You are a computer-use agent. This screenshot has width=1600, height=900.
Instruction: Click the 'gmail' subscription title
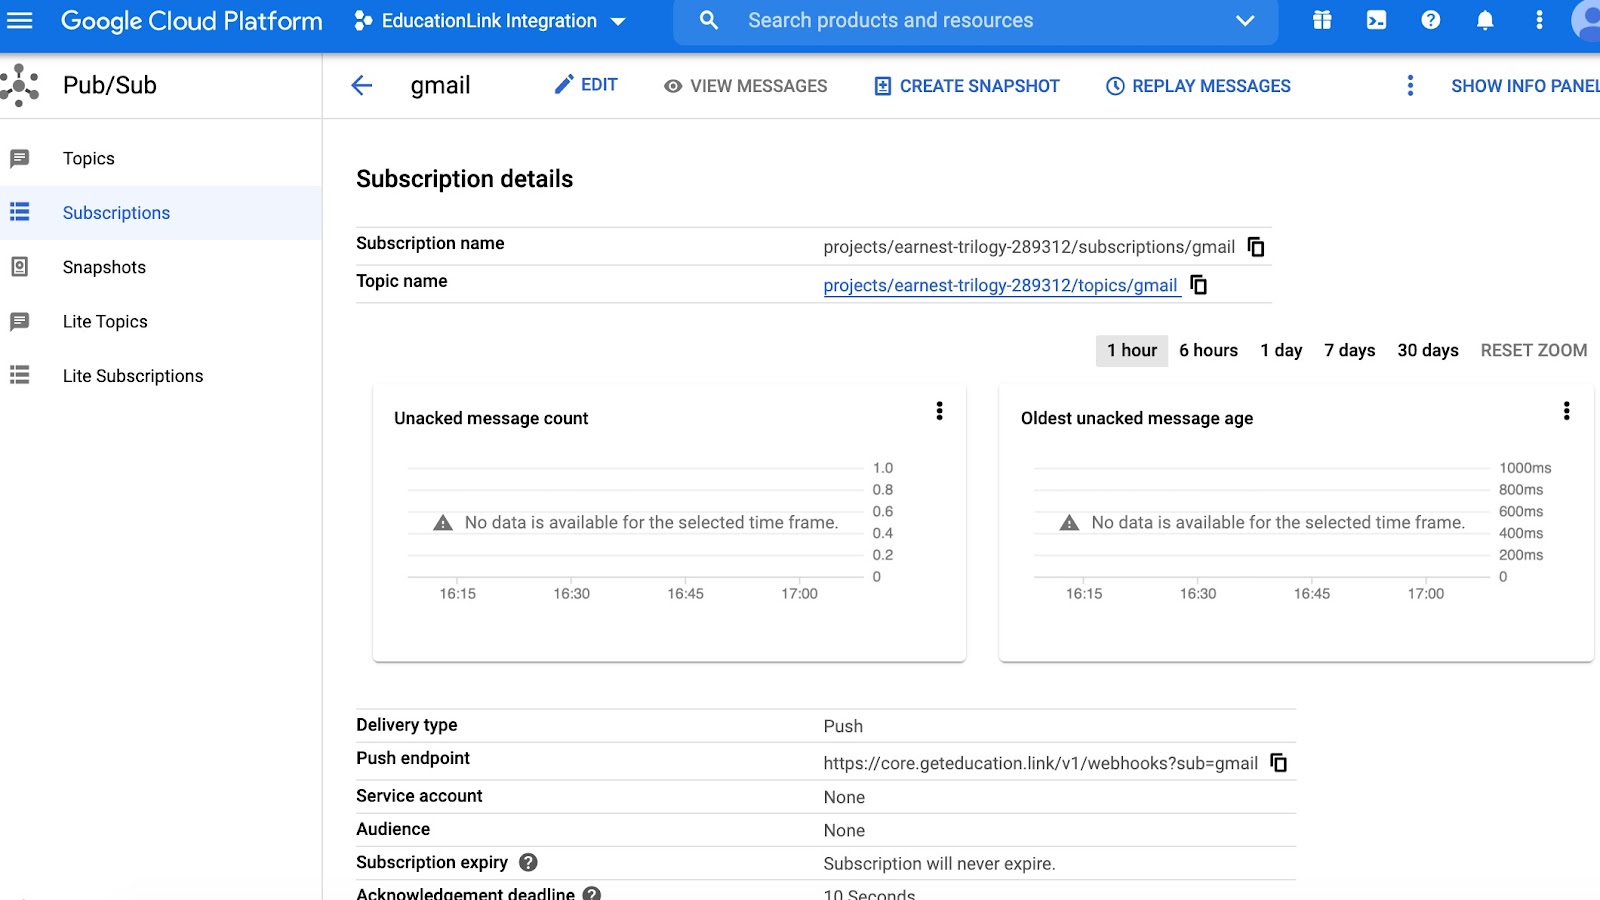[x=440, y=86]
